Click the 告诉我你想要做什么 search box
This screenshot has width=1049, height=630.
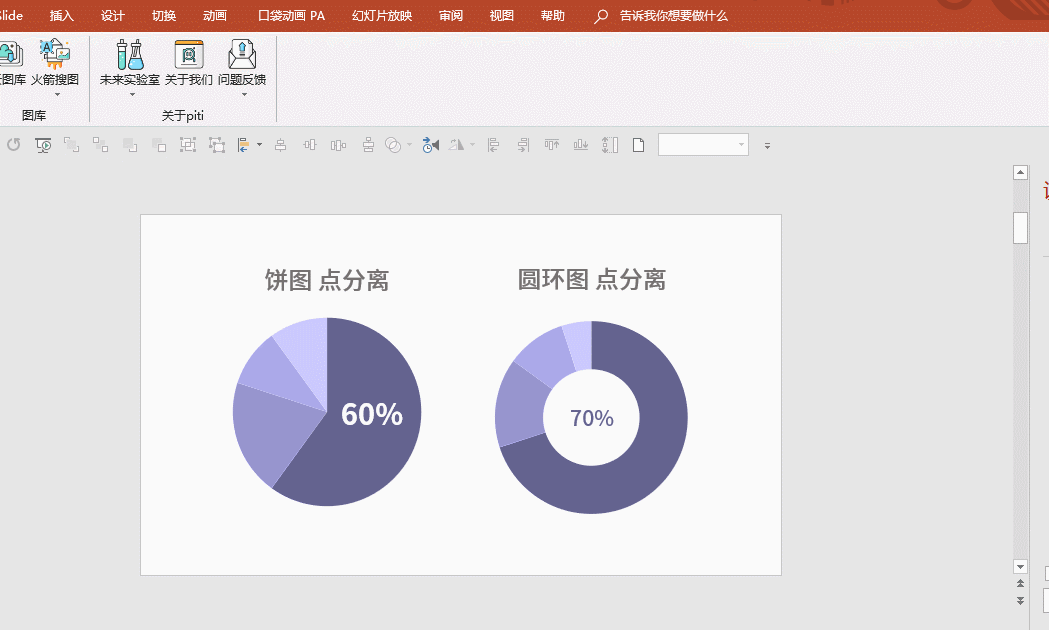(x=673, y=15)
